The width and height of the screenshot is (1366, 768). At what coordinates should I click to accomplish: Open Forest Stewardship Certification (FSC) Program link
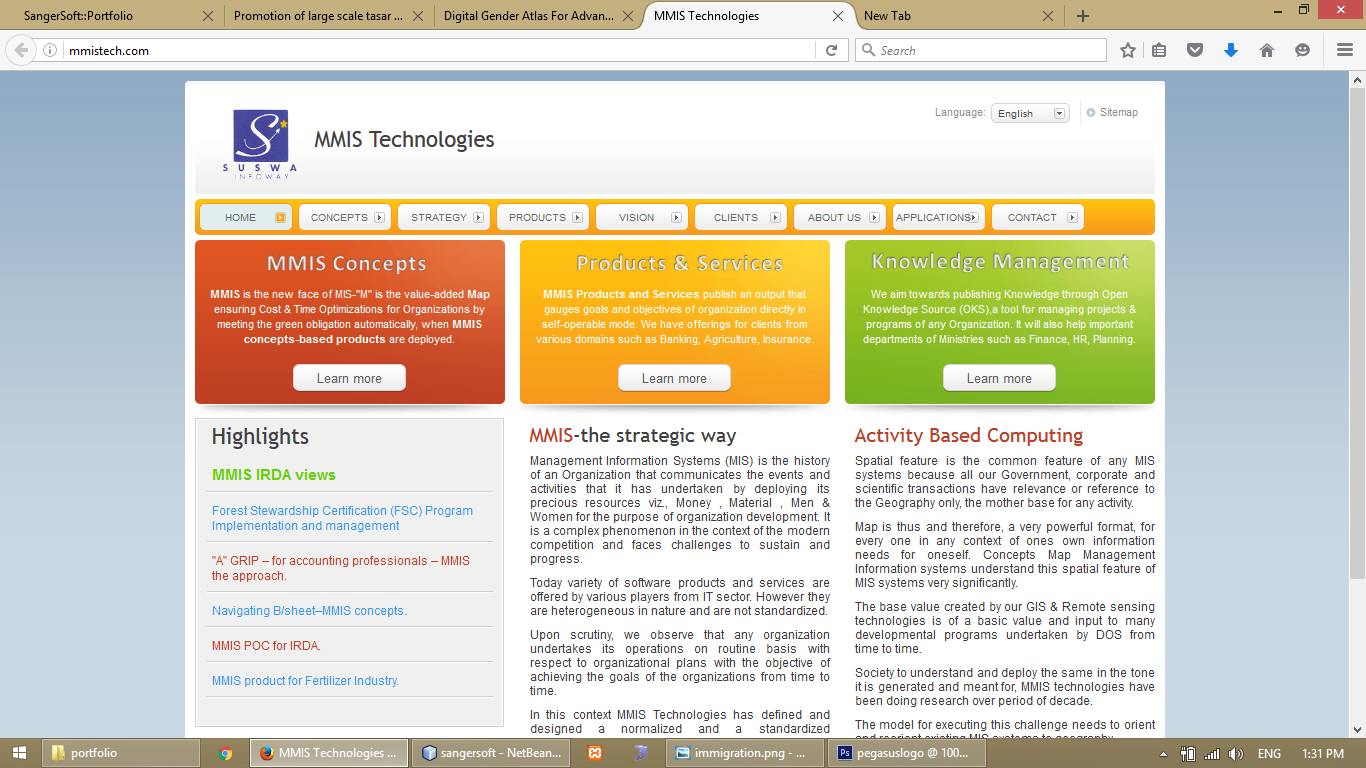(342, 518)
